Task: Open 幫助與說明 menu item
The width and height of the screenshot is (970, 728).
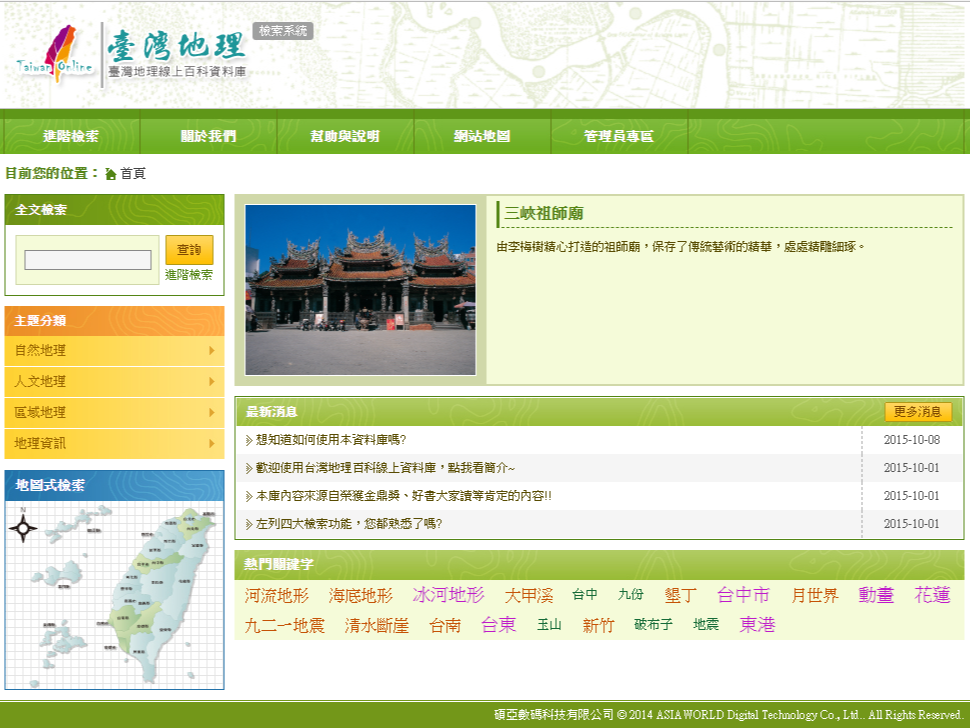Action: tap(345, 136)
